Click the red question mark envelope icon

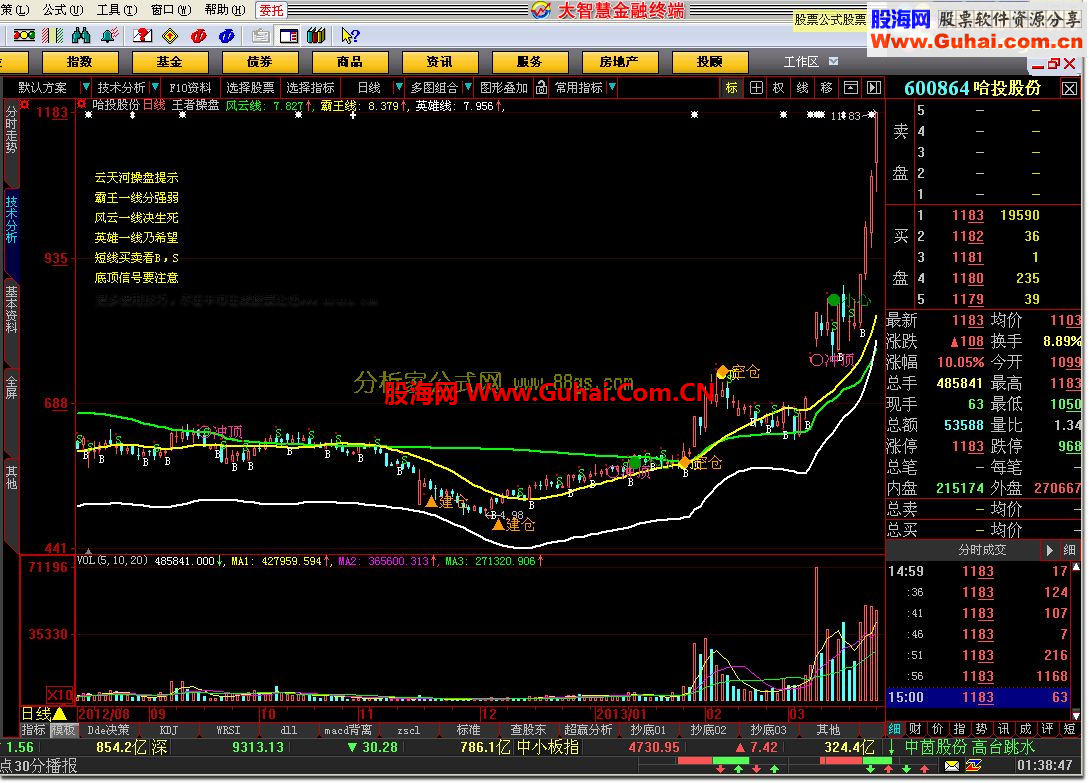tap(142, 35)
